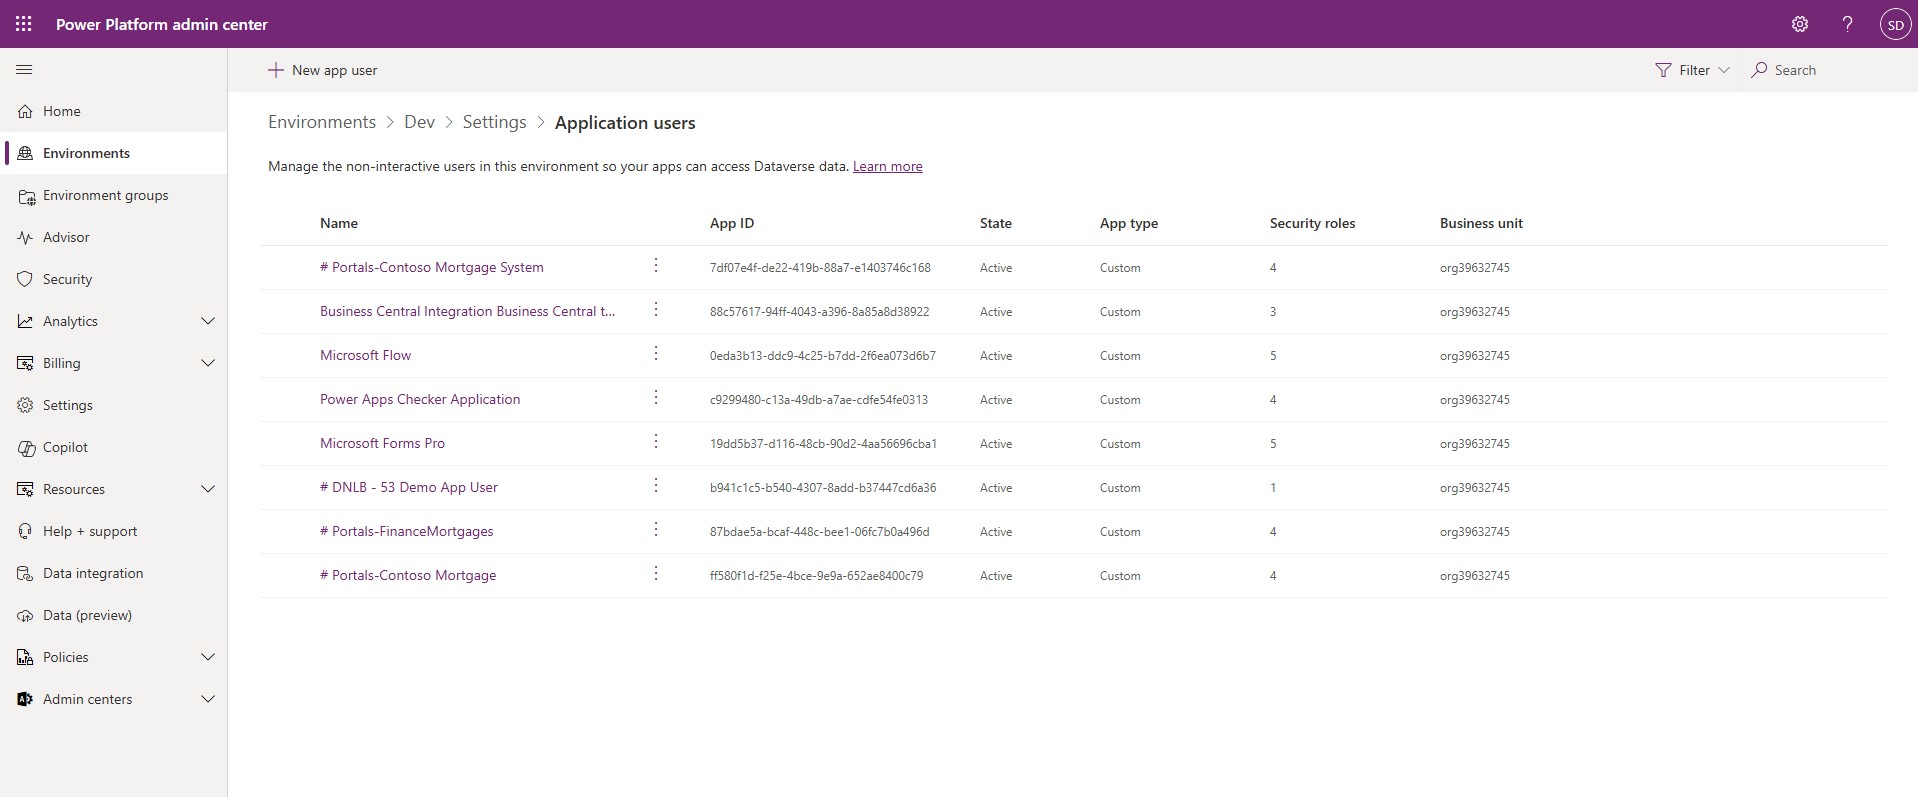
Task: Click the Copilot sidebar icon
Action: point(26,448)
